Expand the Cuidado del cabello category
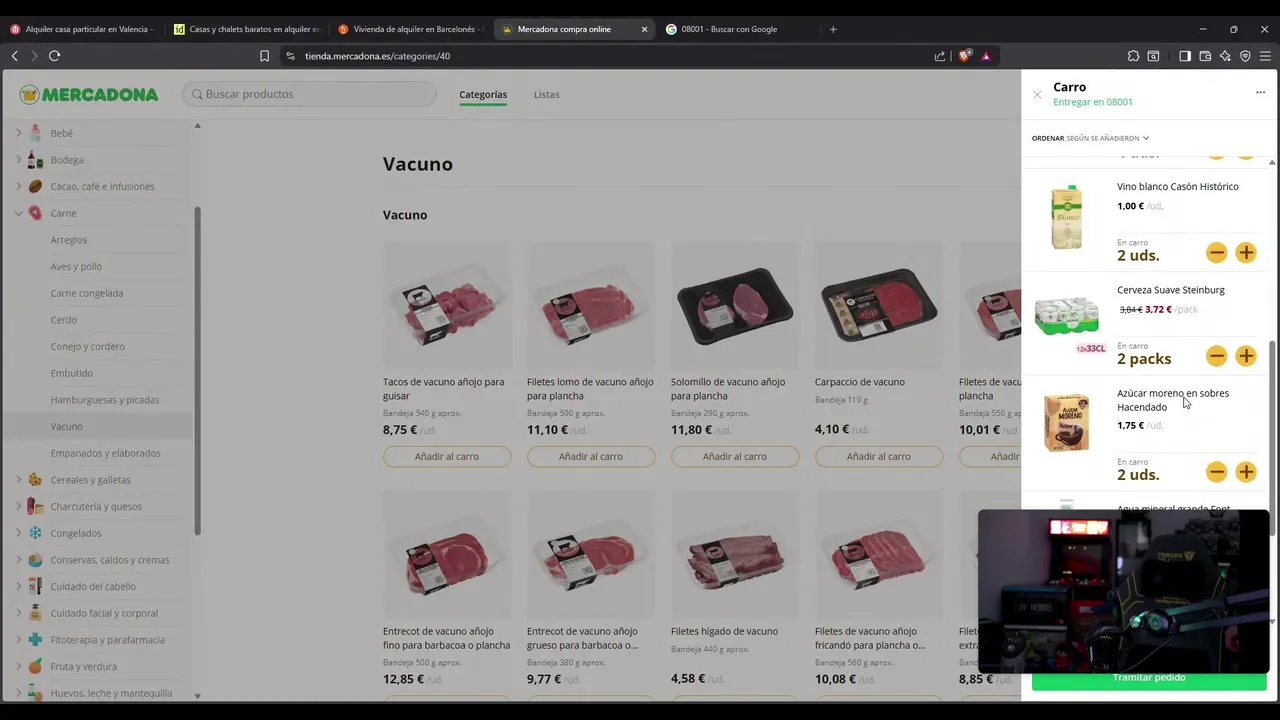 (x=18, y=586)
